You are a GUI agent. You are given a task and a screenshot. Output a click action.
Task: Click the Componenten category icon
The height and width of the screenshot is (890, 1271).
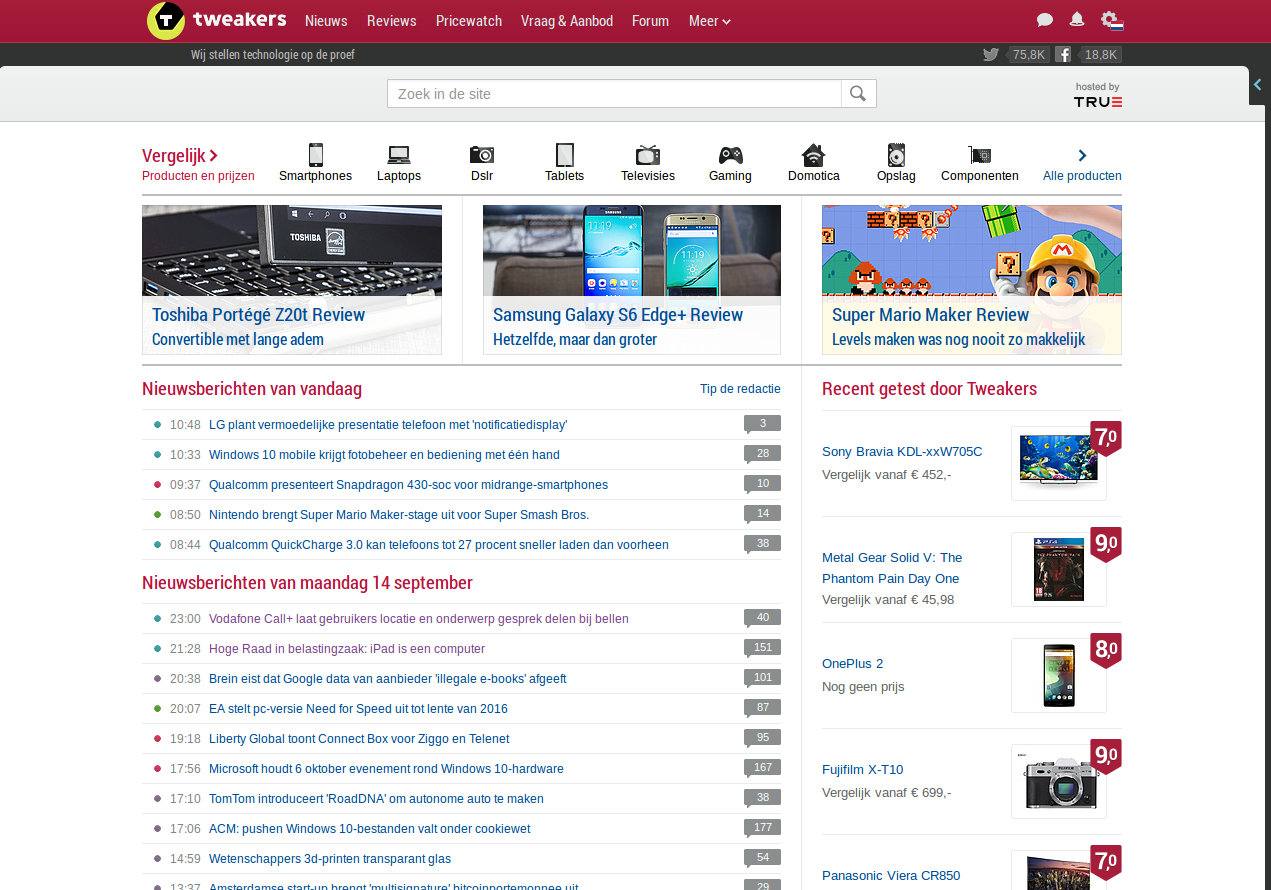(979, 156)
